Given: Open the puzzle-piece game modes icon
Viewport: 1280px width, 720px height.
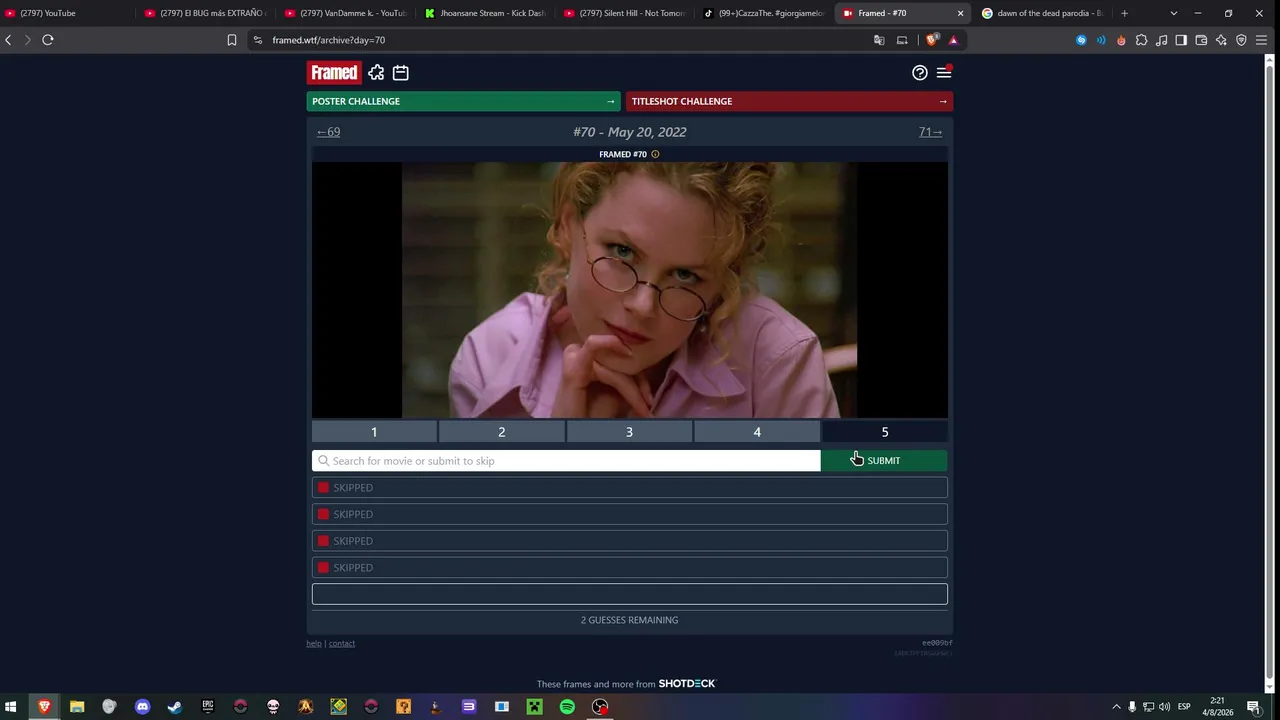Looking at the screenshot, I should pyautogui.click(x=376, y=72).
